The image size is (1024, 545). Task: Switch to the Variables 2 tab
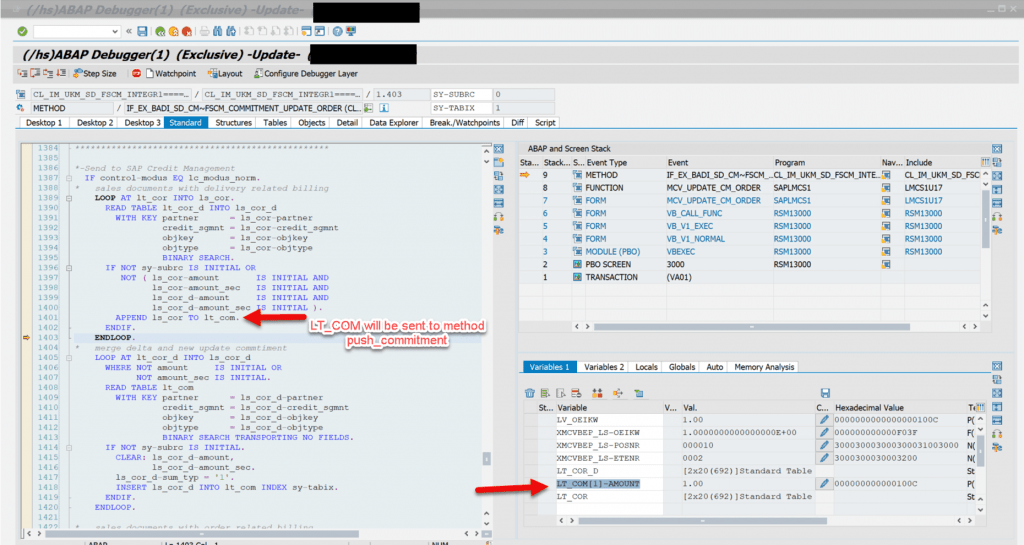(x=603, y=367)
